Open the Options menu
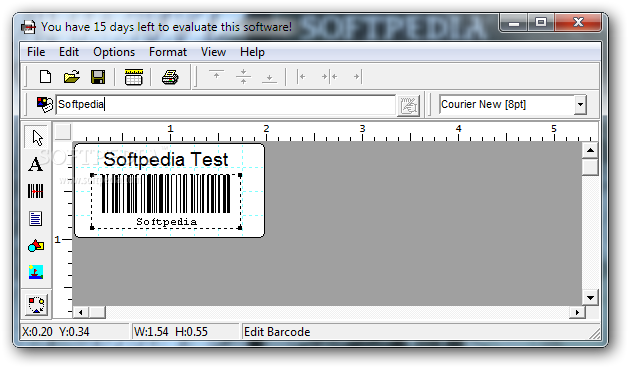The width and height of the screenshot is (629, 368). (114, 52)
